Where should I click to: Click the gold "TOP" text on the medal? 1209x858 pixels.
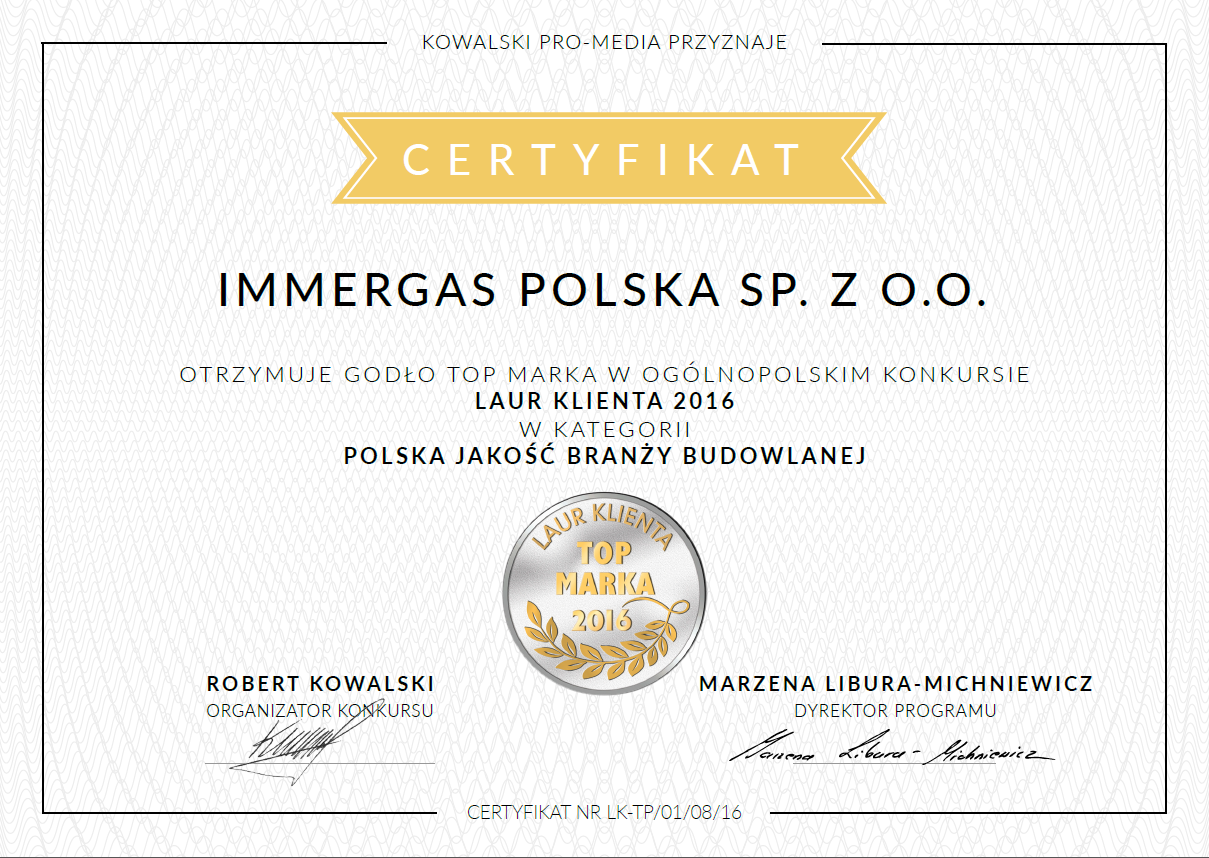pyautogui.click(x=604, y=553)
